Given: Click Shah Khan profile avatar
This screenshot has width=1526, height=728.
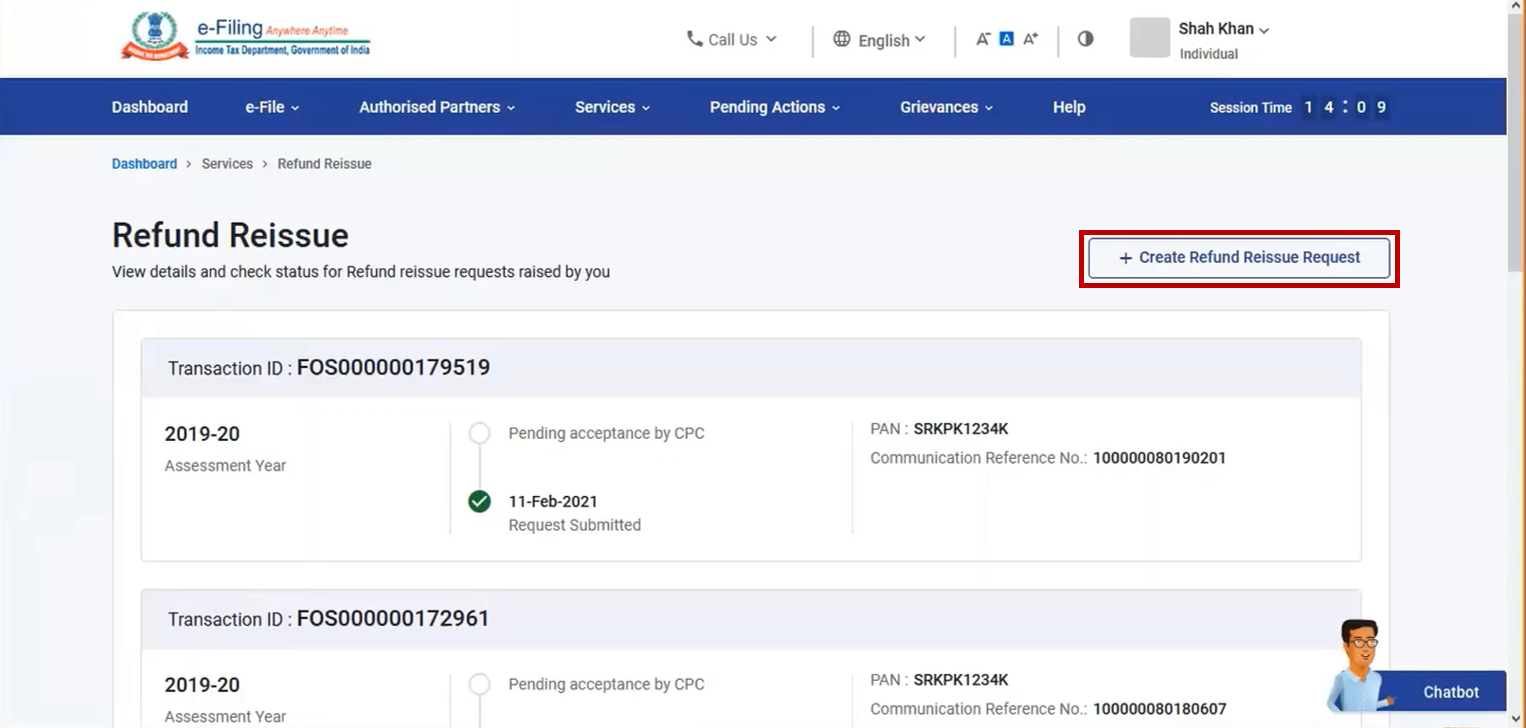Looking at the screenshot, I should pos(1149,39).
